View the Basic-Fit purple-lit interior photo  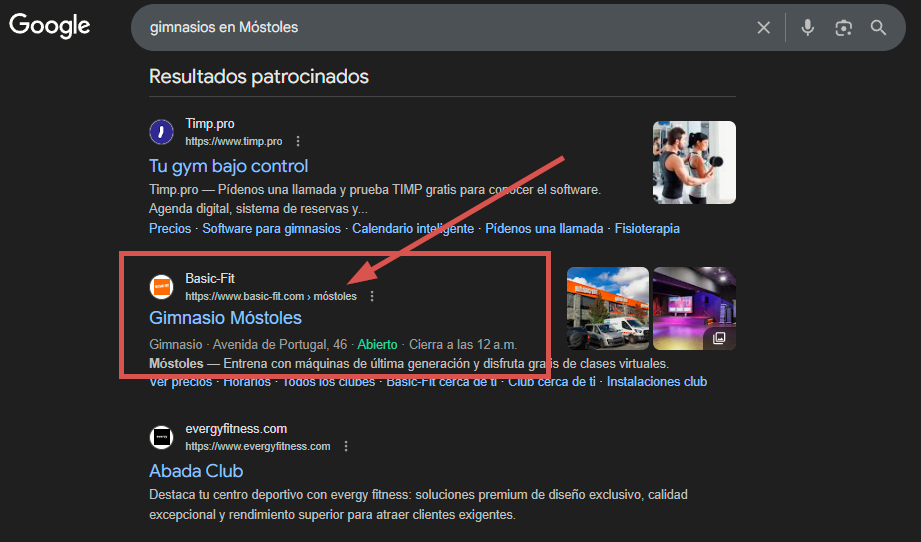[694, 309]
